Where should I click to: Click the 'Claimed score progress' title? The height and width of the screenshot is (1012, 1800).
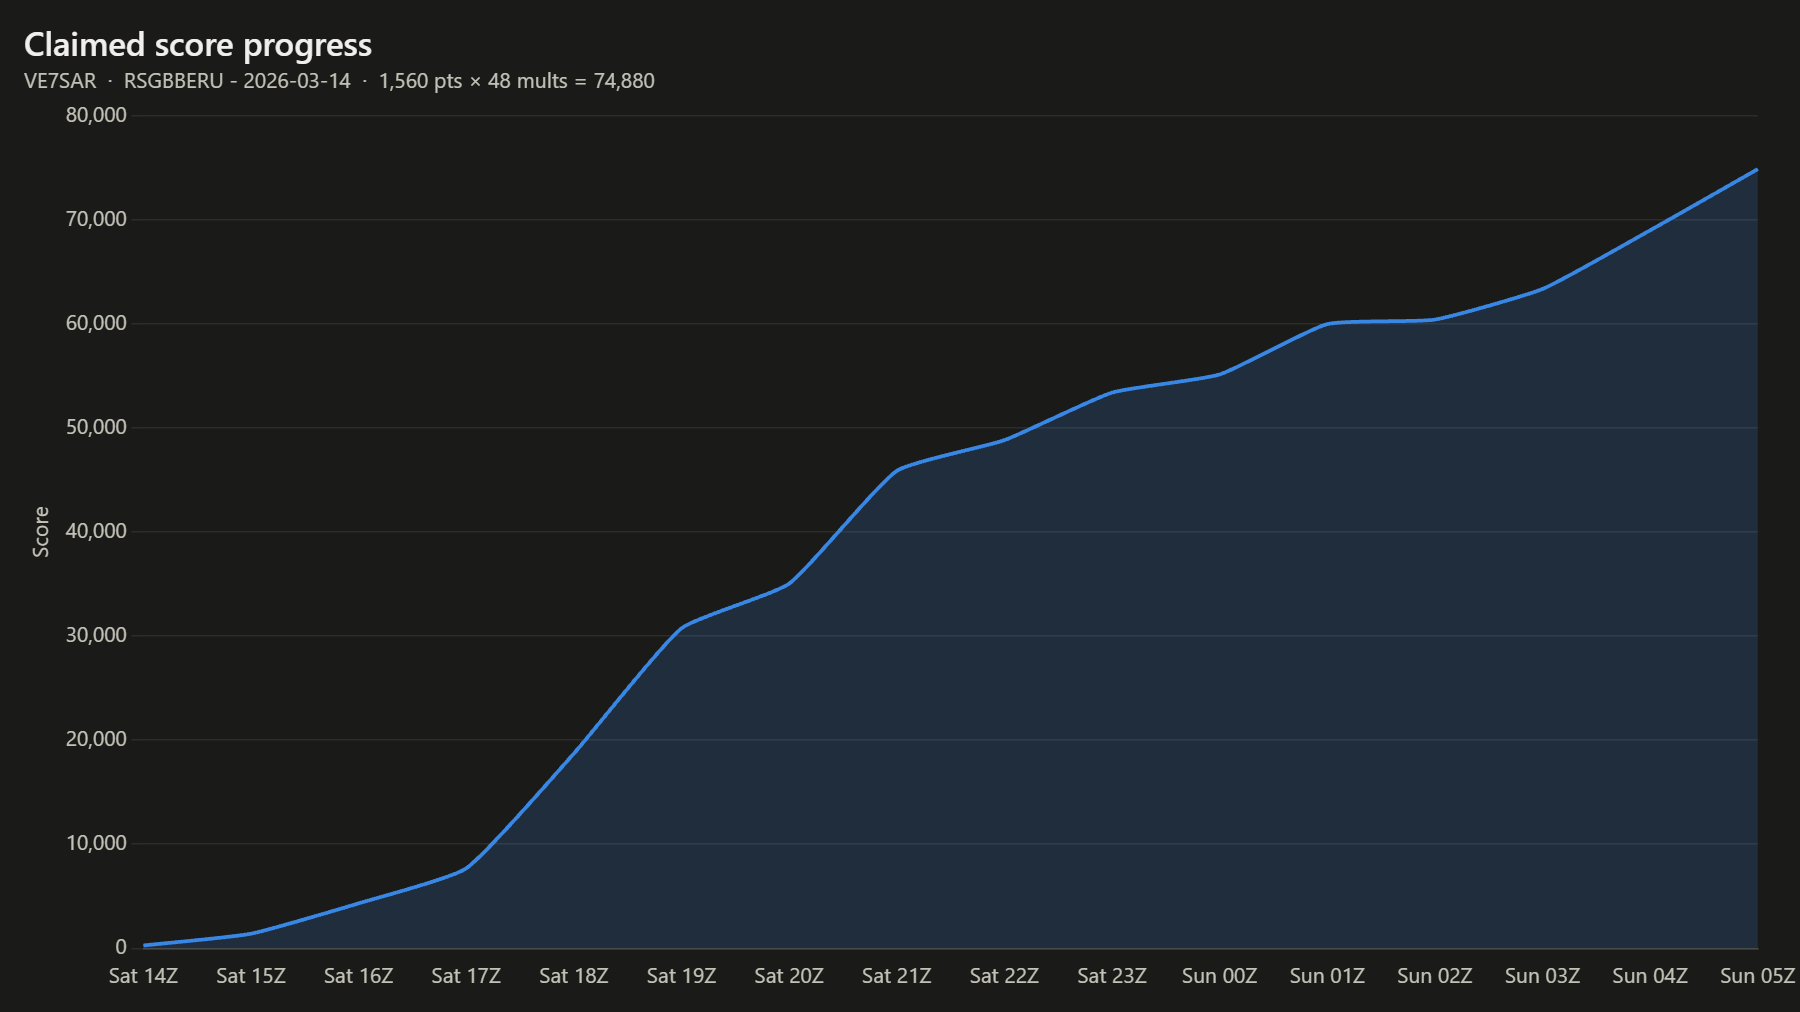pos(198,45)
